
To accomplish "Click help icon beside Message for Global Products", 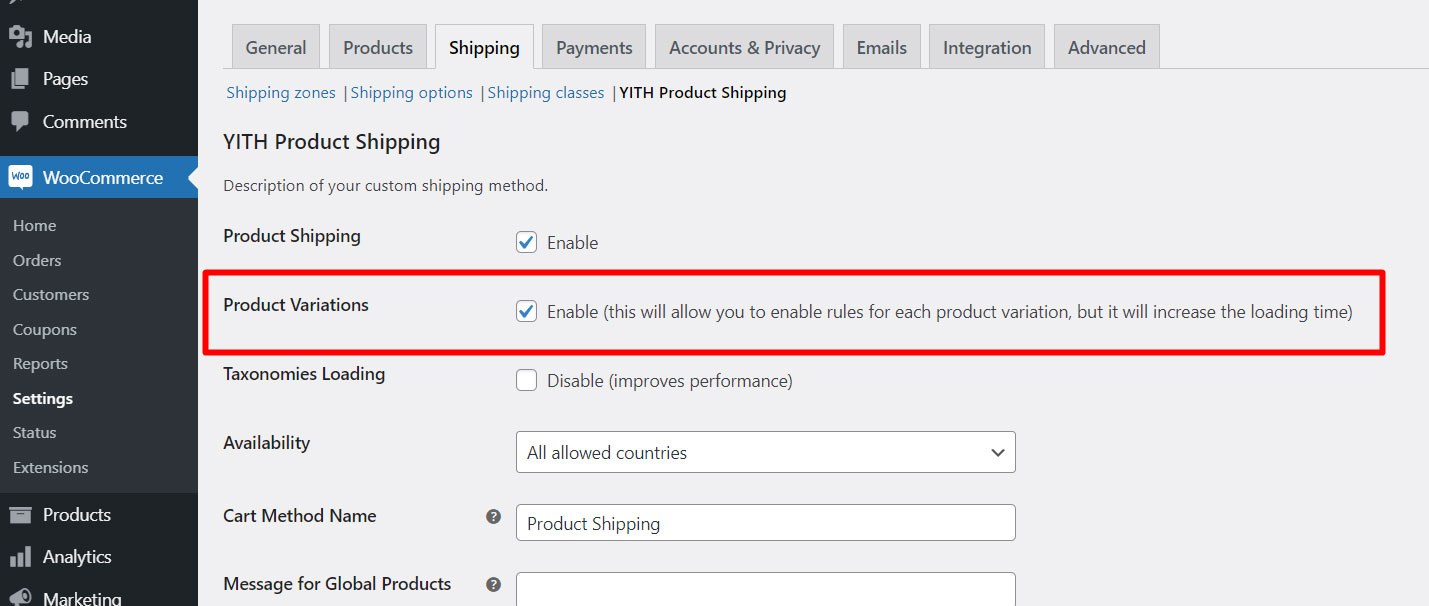I will click(493, 585).
